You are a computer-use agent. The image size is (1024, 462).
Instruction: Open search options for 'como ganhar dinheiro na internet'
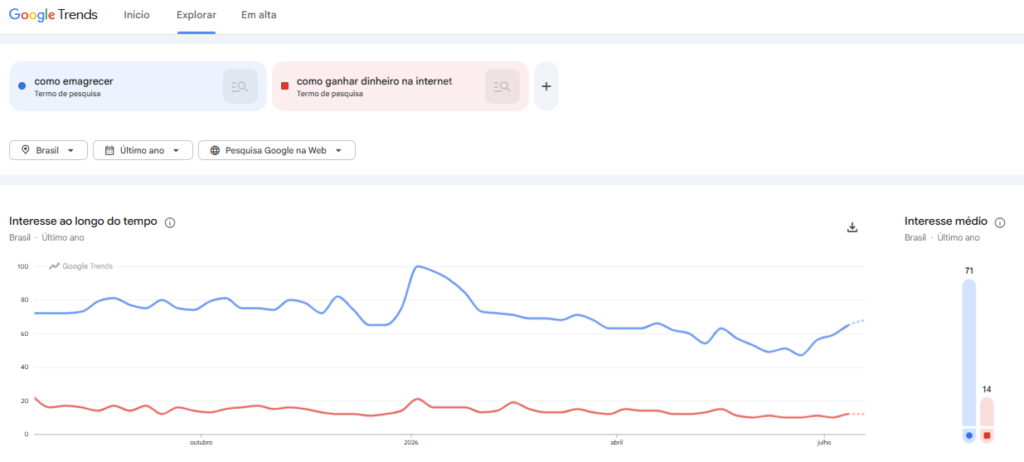pos(502,86)
